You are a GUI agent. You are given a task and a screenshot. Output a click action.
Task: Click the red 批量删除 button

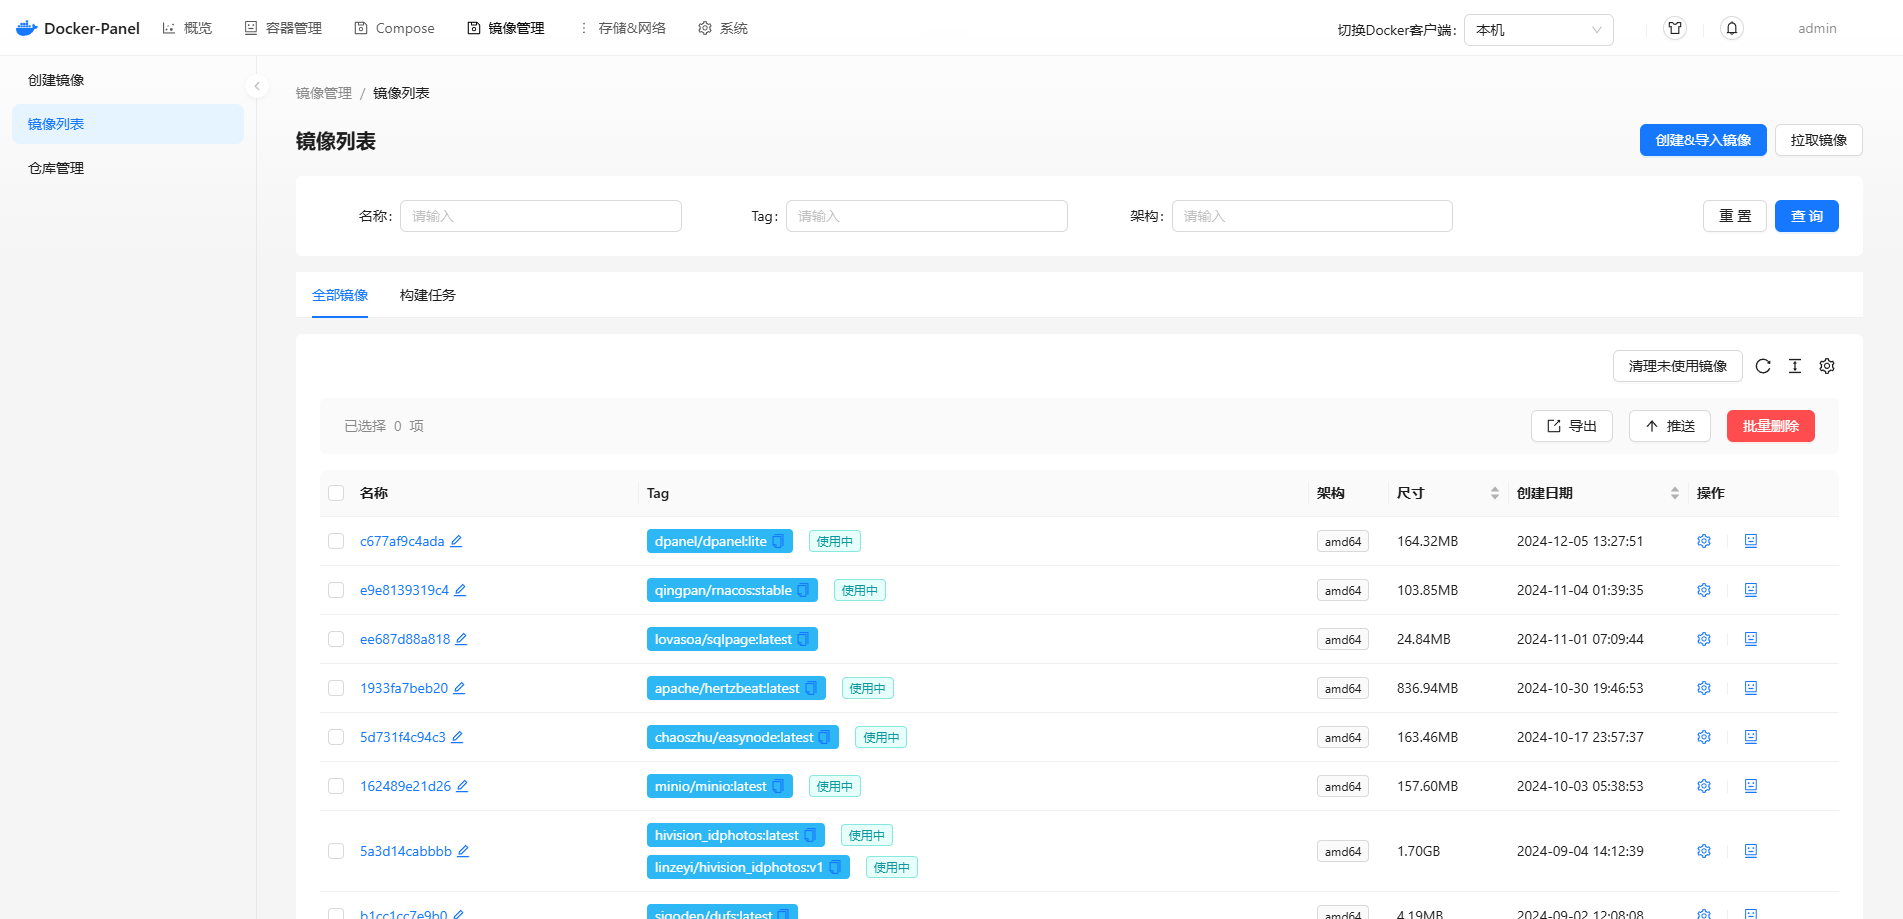point(1770,426)
